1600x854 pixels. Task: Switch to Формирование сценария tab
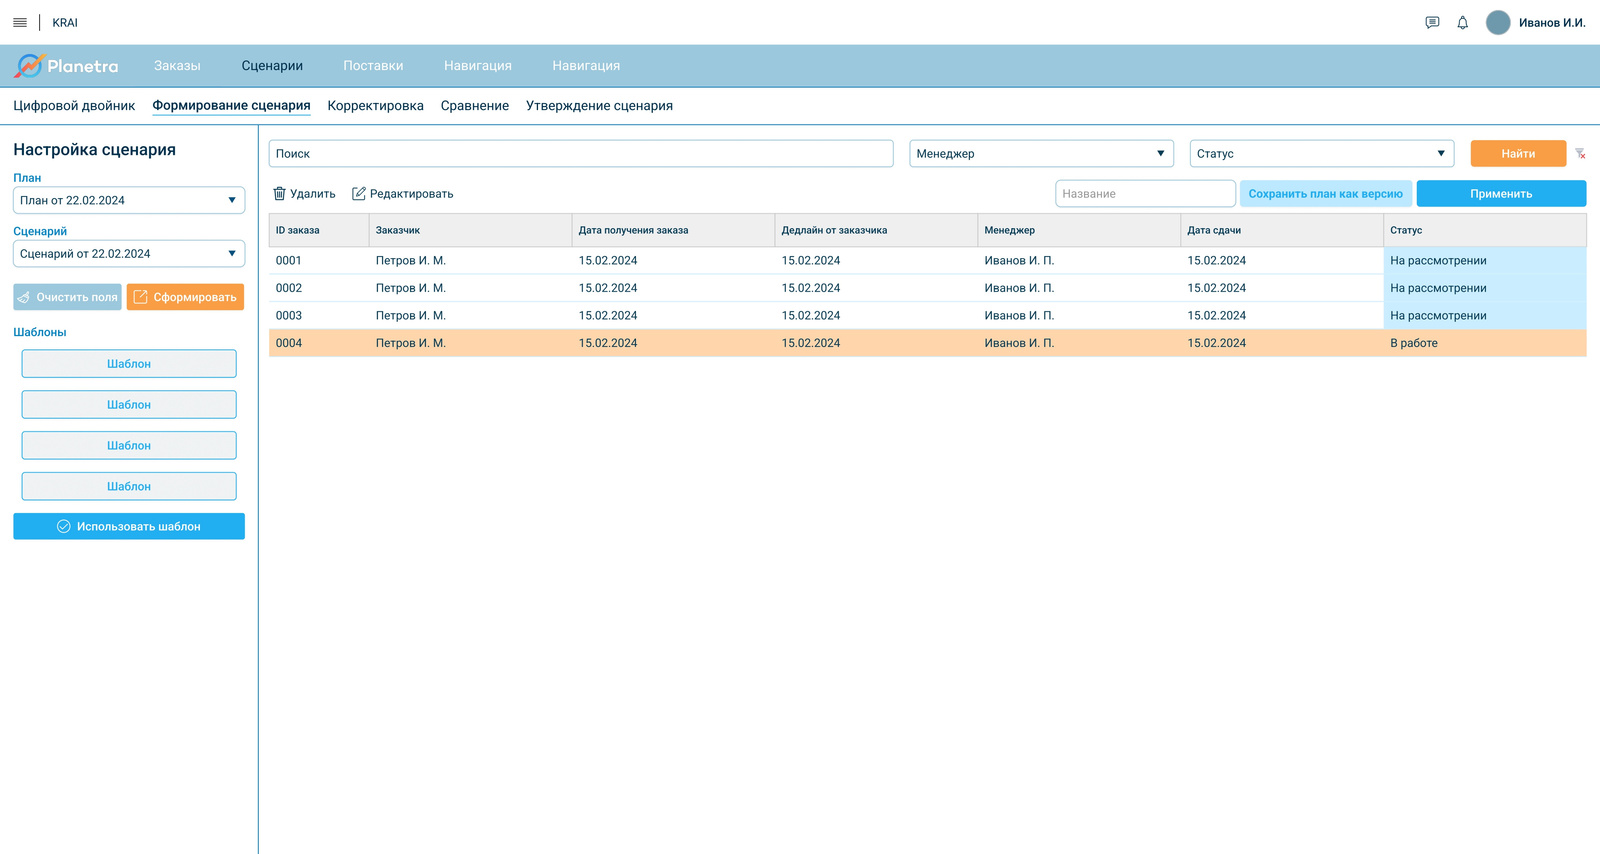[231, 106]
